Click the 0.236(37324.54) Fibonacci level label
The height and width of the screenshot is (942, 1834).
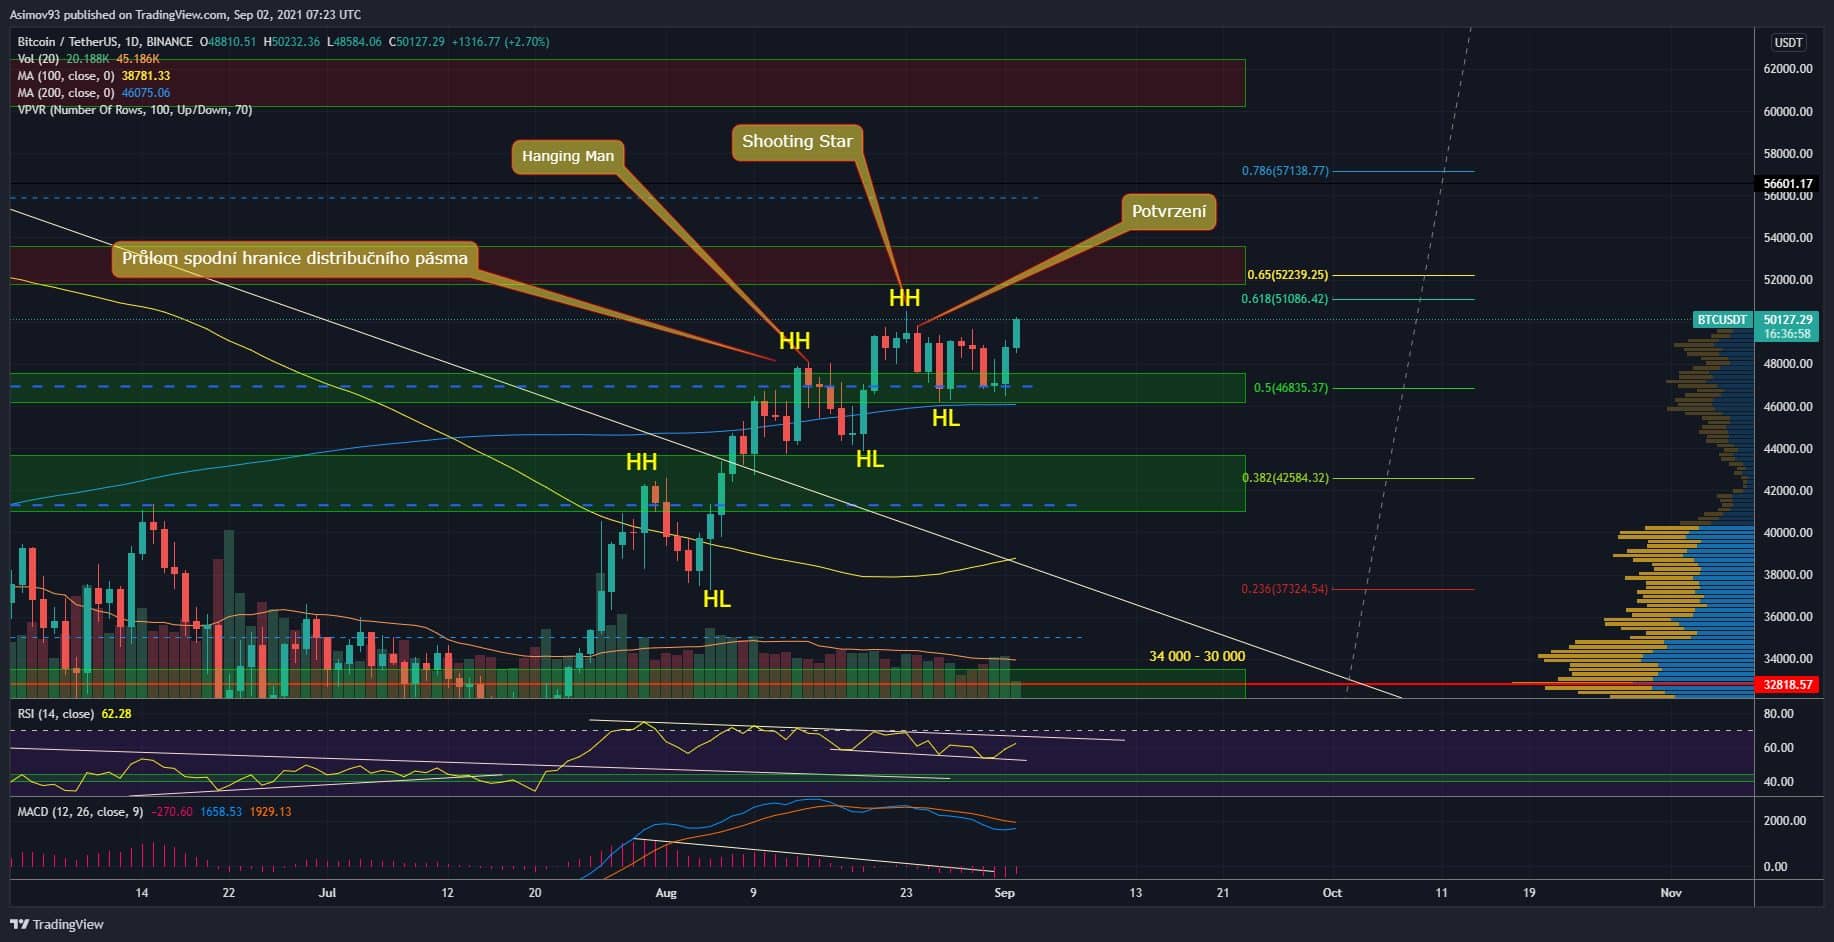click(1285, 589)
